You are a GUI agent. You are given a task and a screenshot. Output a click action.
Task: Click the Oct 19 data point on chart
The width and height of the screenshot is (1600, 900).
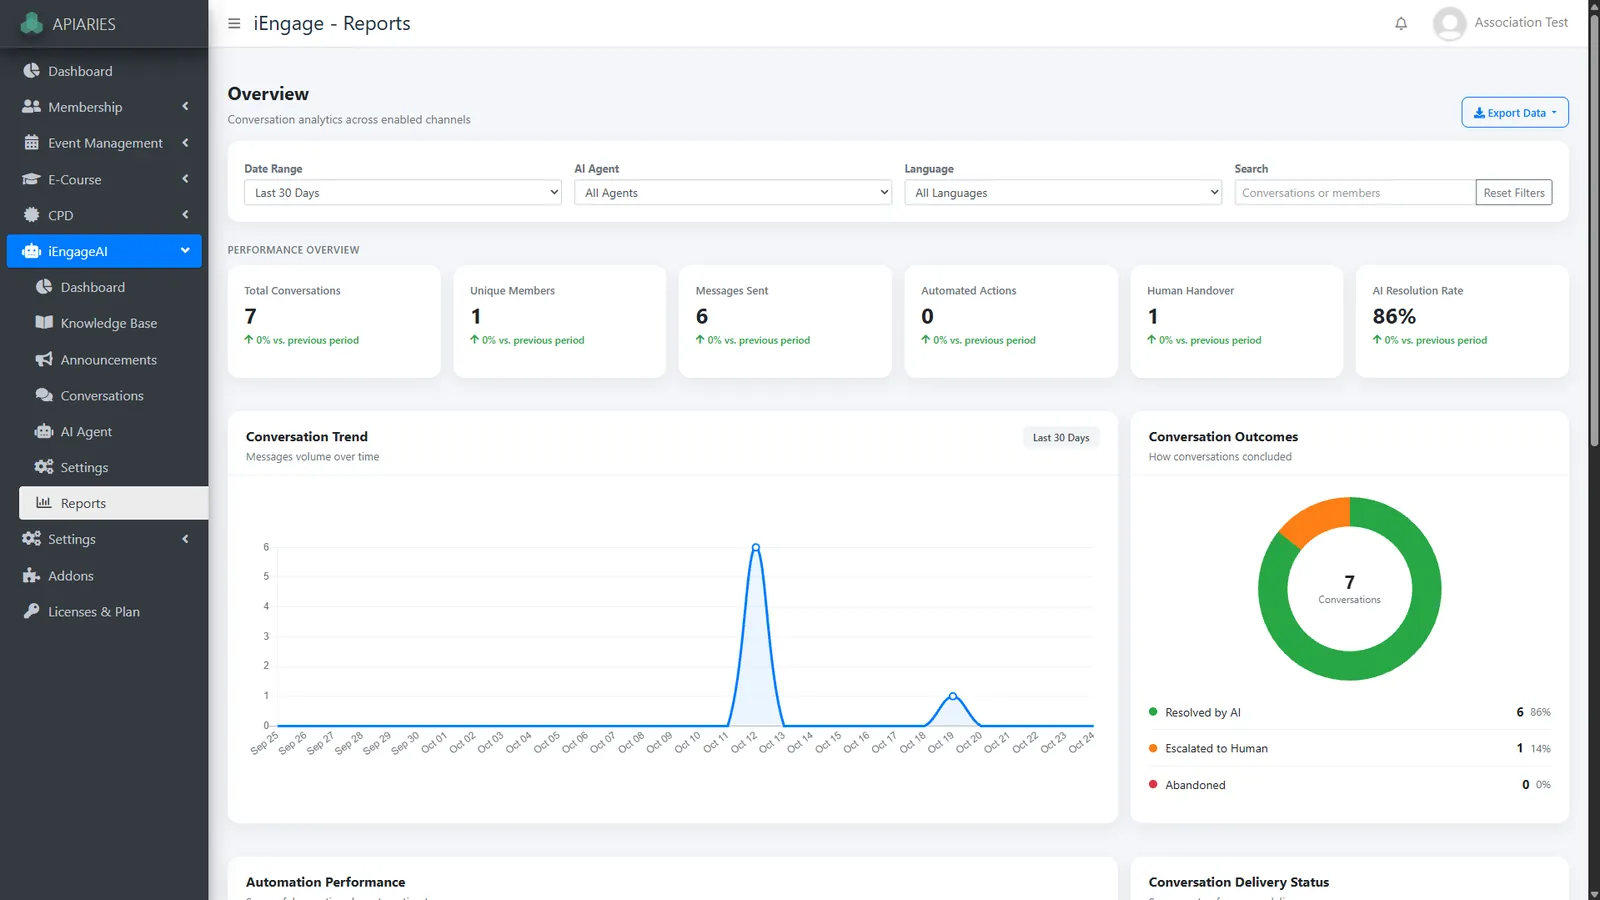coord(953,696)
